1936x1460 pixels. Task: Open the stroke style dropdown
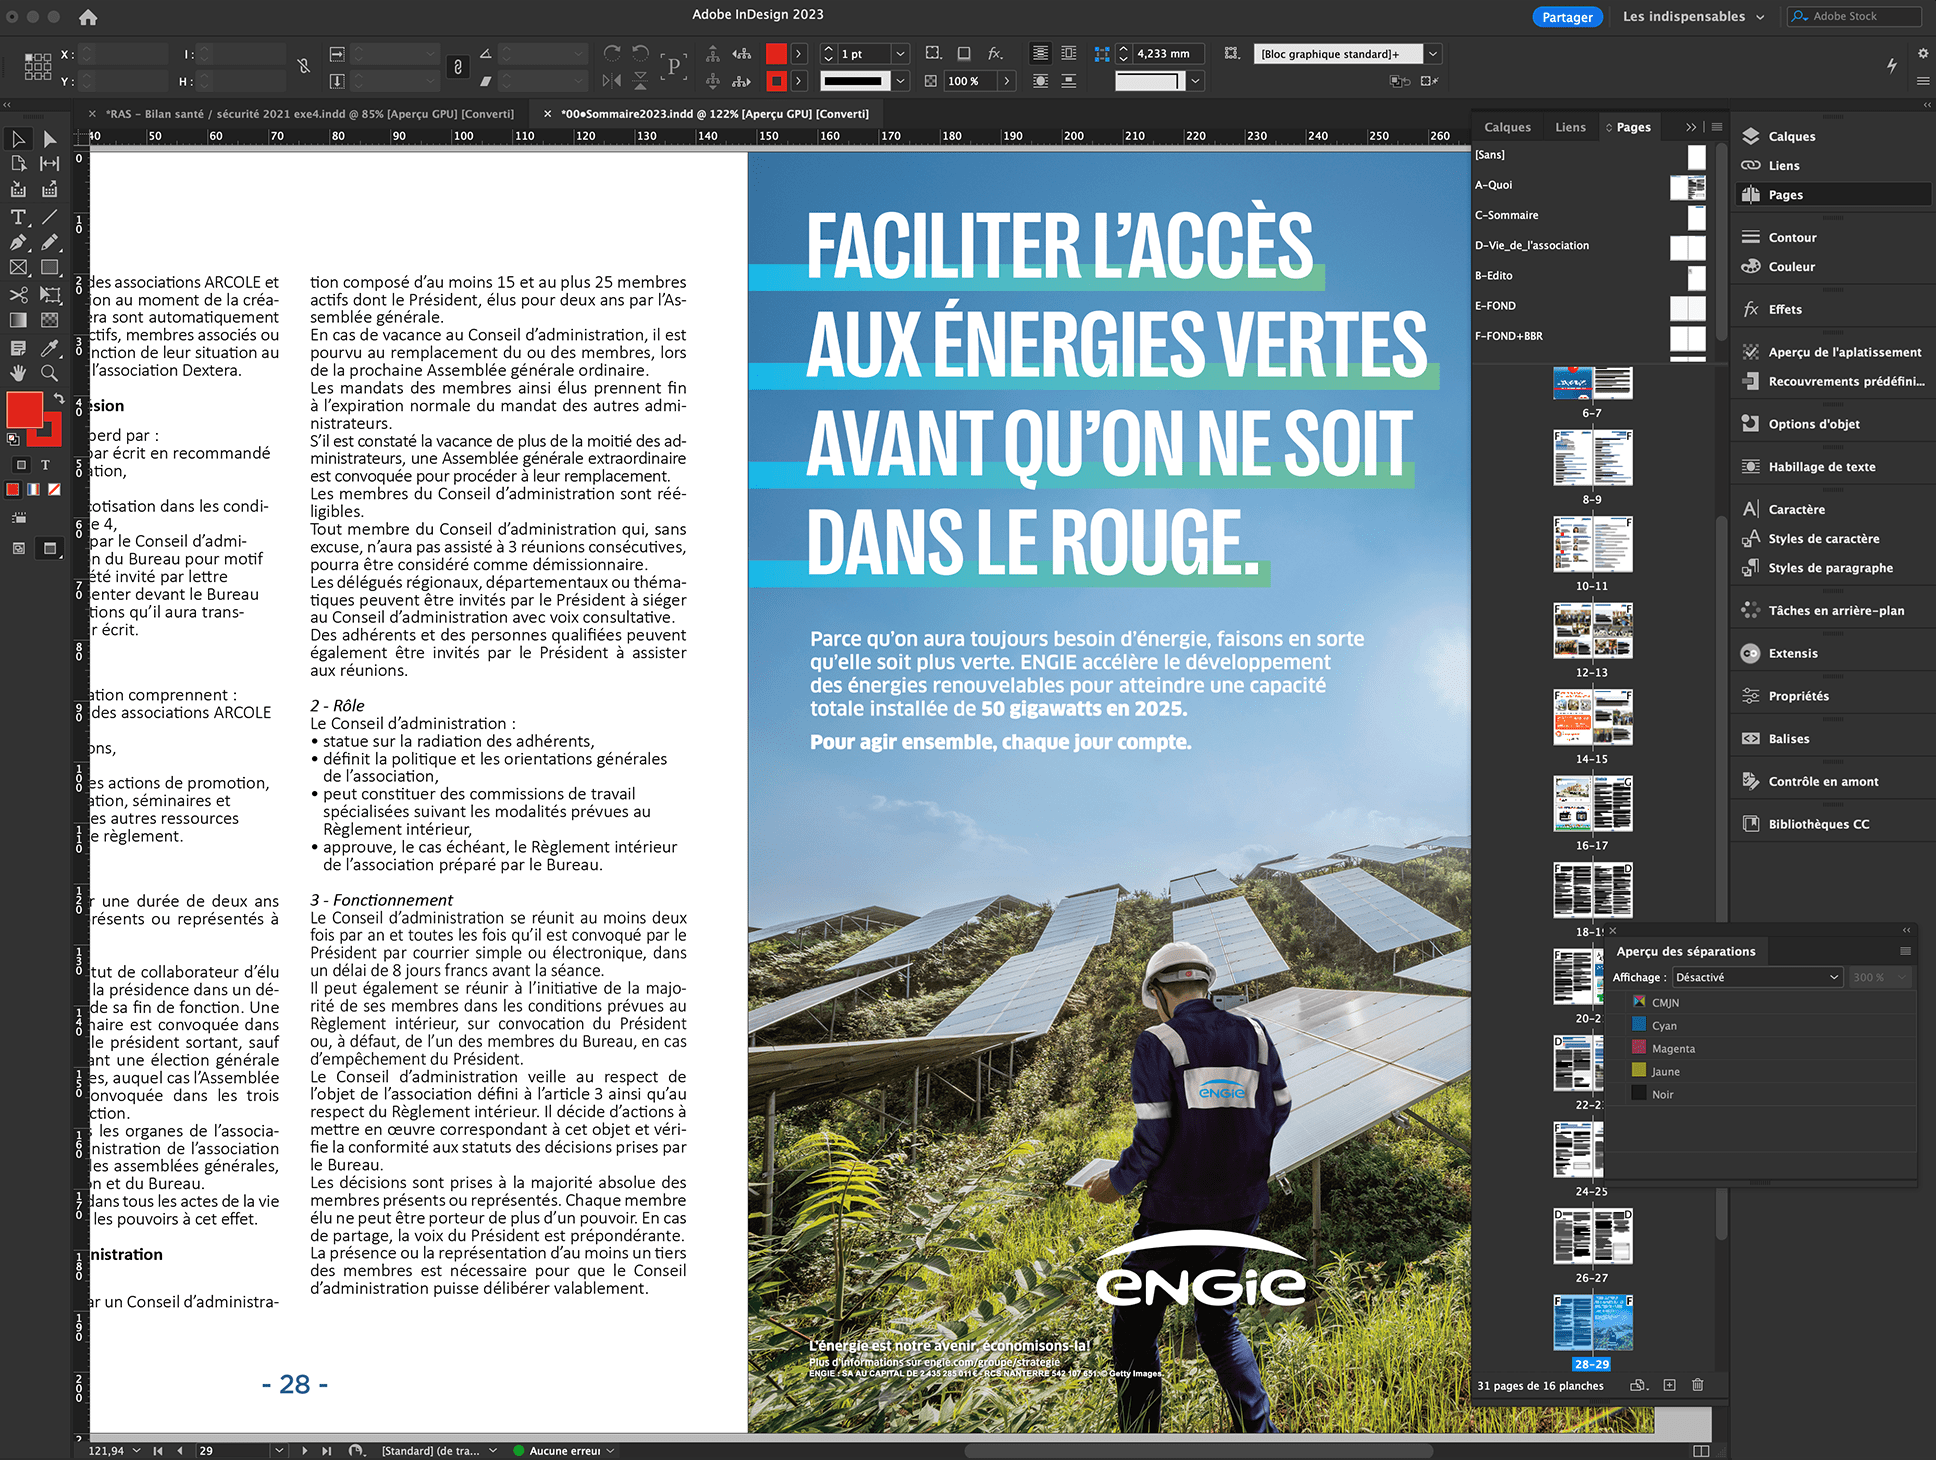coord(900,81)
